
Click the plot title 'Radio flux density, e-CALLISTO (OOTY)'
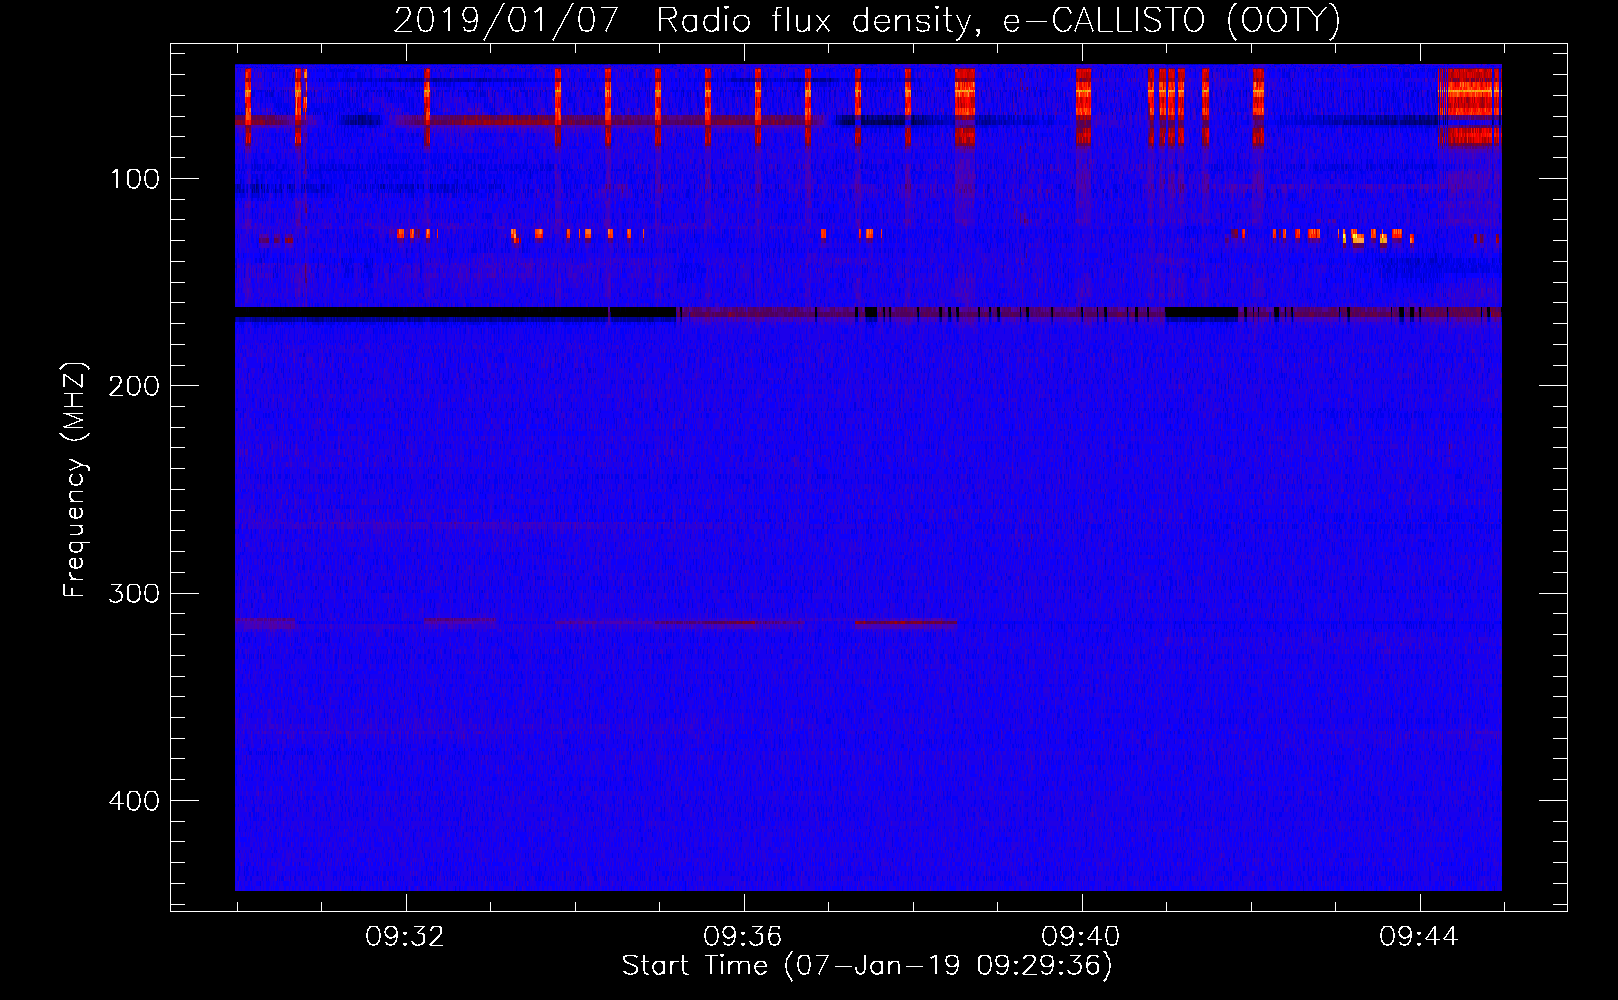[998, 21]
